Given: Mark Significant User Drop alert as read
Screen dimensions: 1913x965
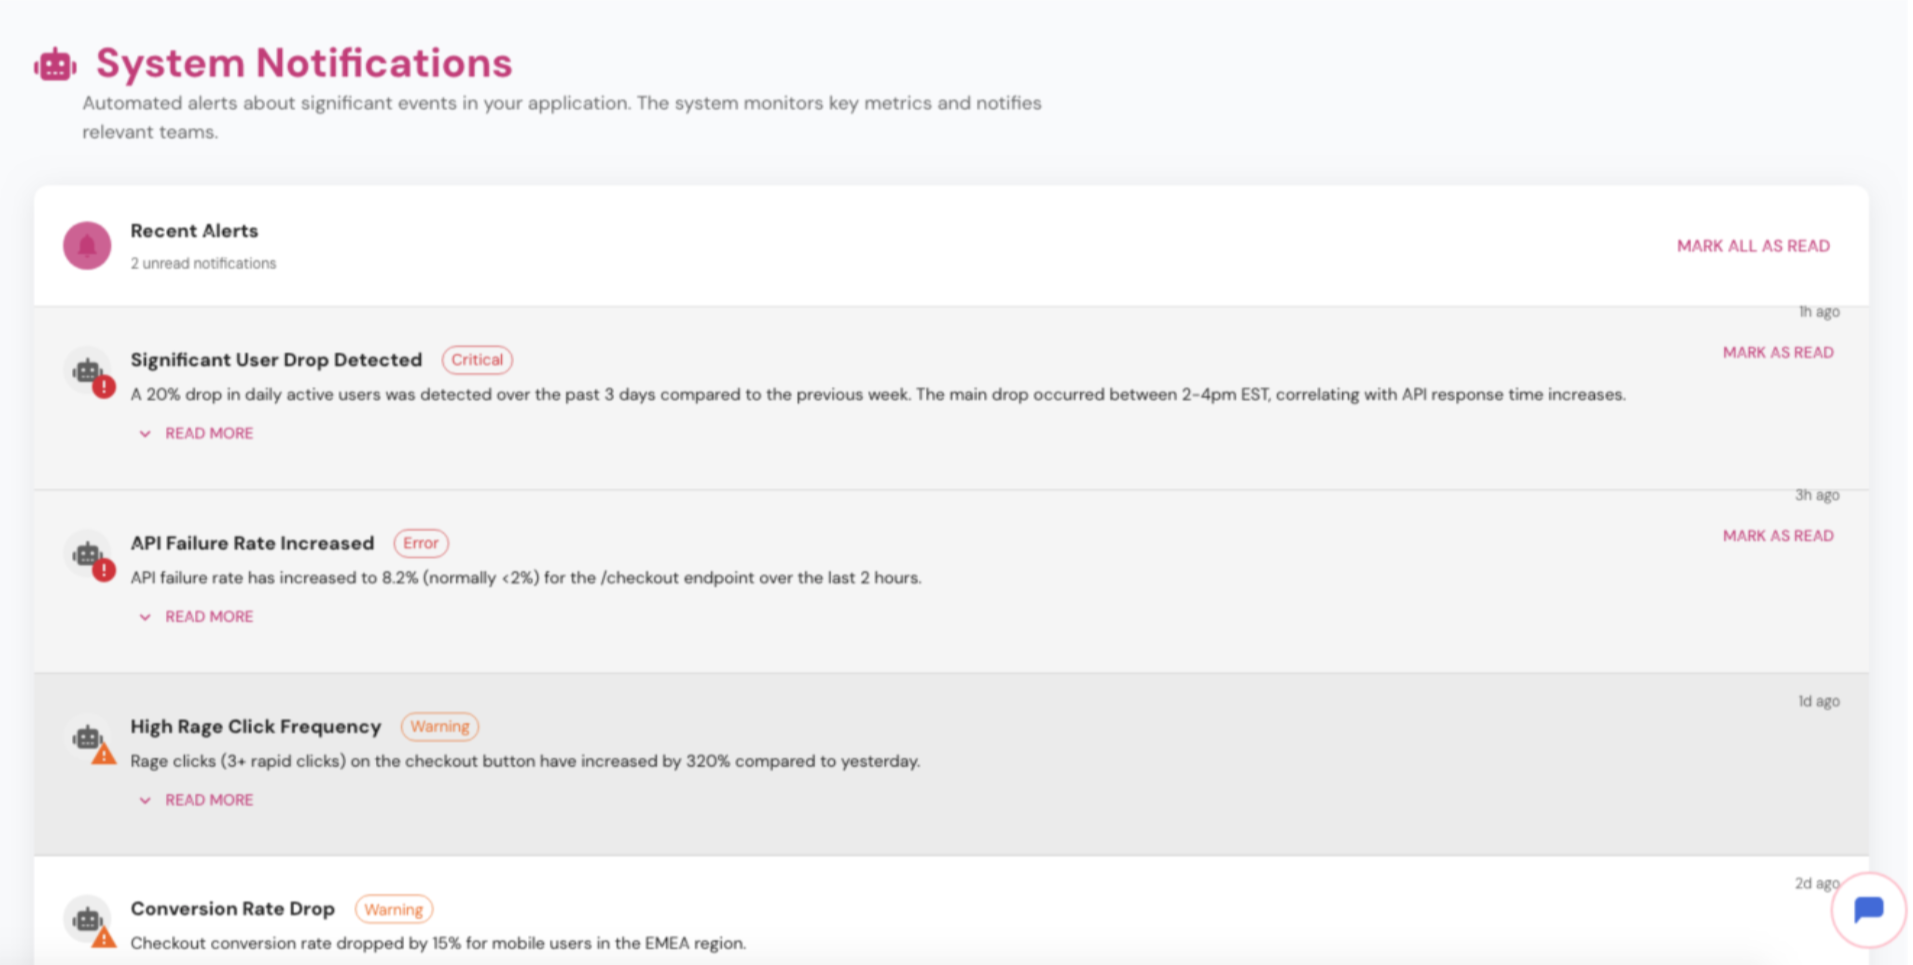Looking at the screenshot, I should 1777,352.
